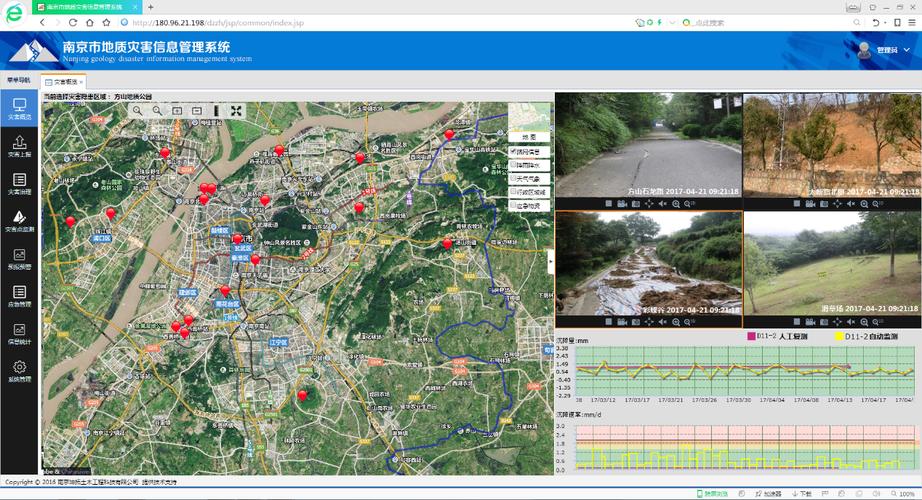Open the disaster report upload icon in sidebar

click(x=19, y=142)
